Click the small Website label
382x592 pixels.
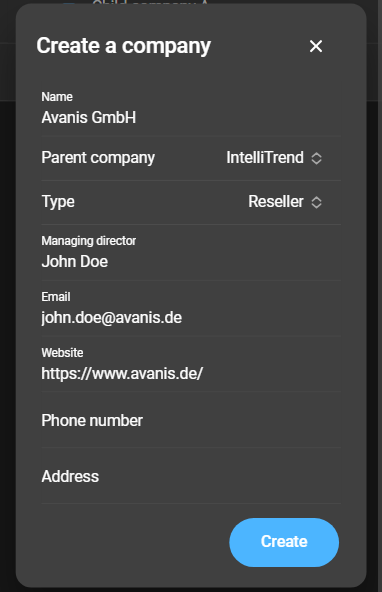coord(62,353)
